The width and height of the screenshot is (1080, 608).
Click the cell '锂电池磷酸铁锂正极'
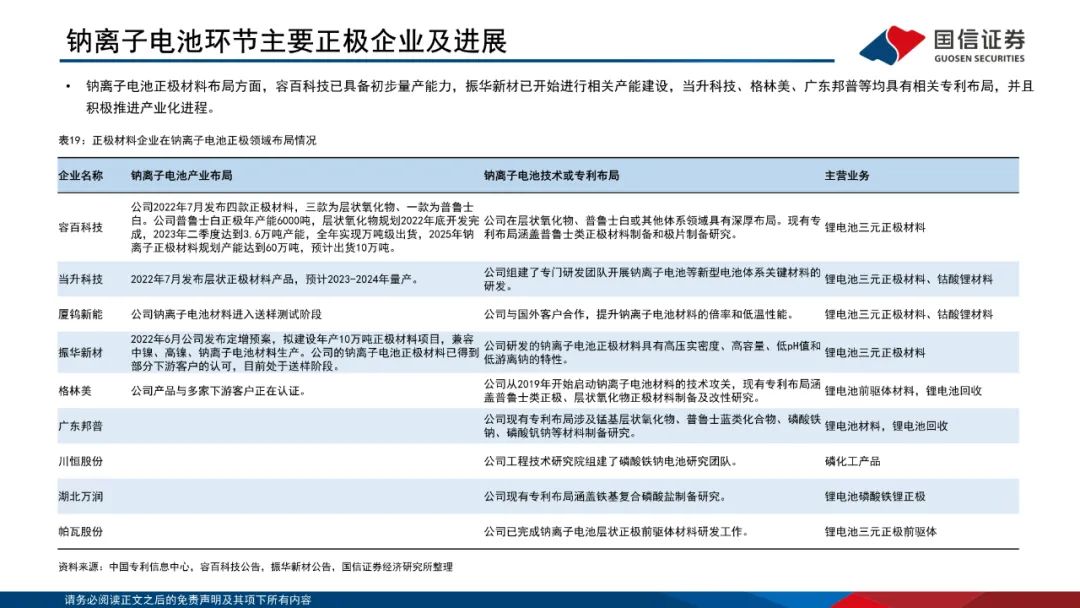875,496
